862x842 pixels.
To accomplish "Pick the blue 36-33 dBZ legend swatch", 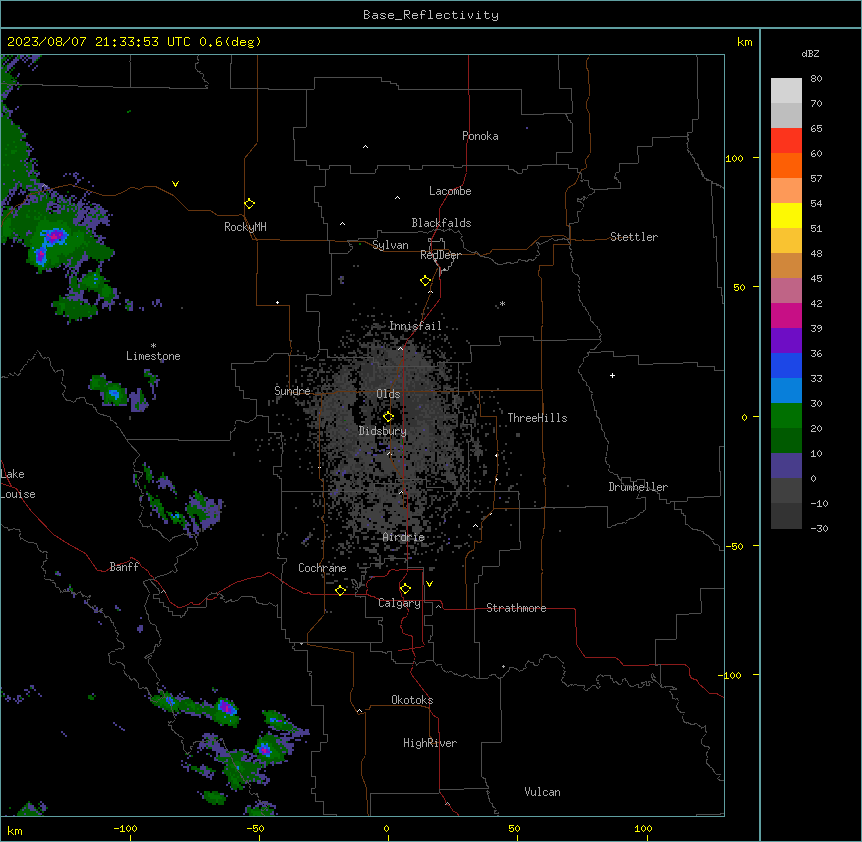I will pyautogui.click(x=786, y=365).
